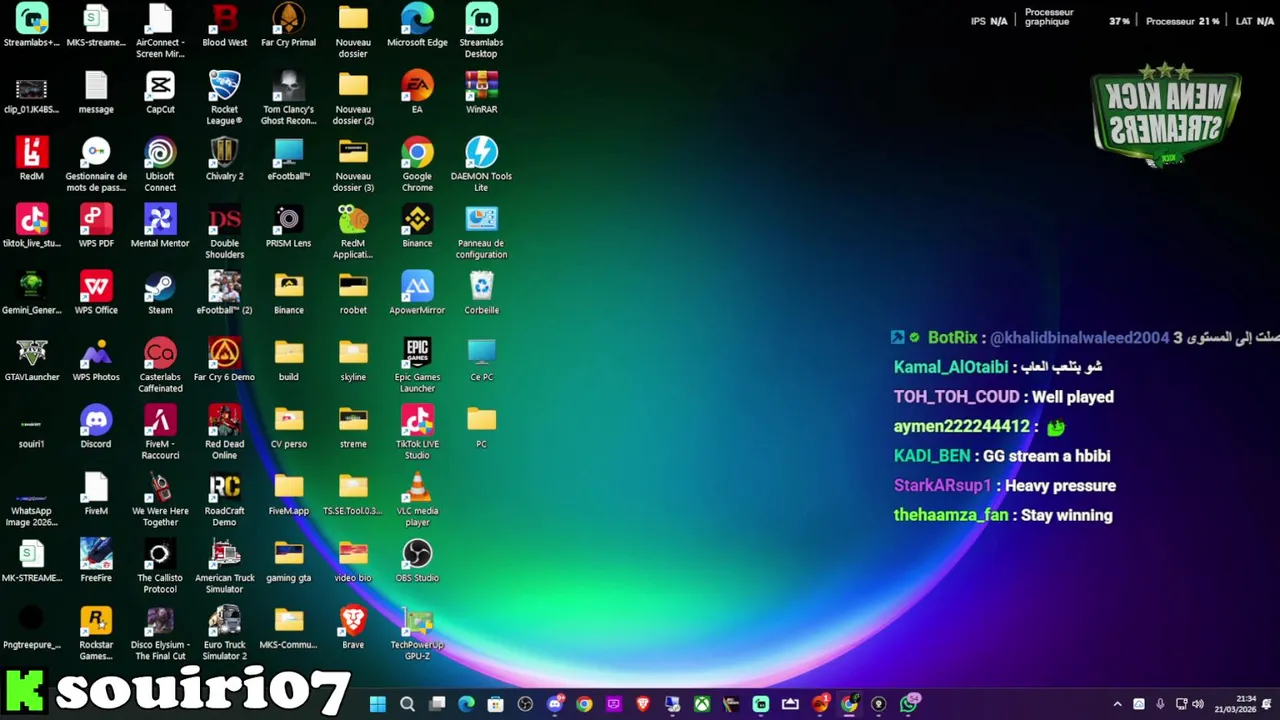Open the Blood West desktop shortcut
Image resolution: width=1280 pixels, height=720 pixels.
click(224, 26)
